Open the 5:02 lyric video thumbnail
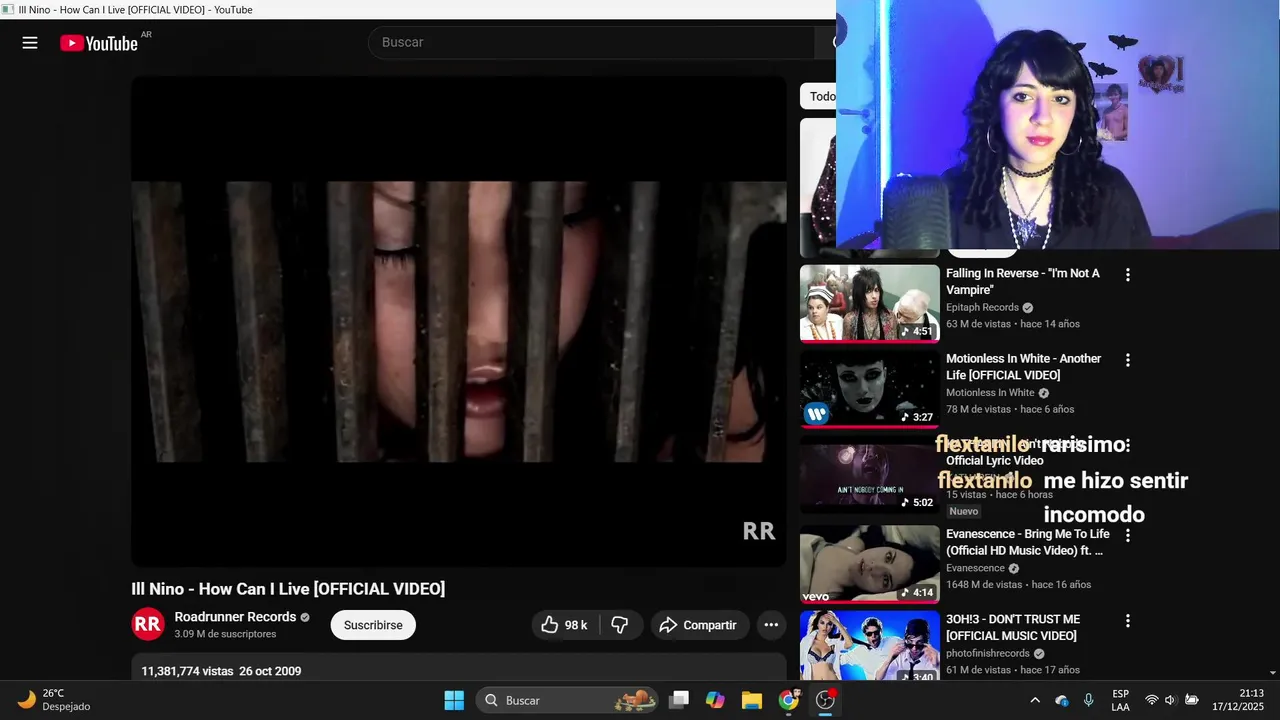Screen dimensions: 1280x720 pyautogui.click(x=870, y=475)
